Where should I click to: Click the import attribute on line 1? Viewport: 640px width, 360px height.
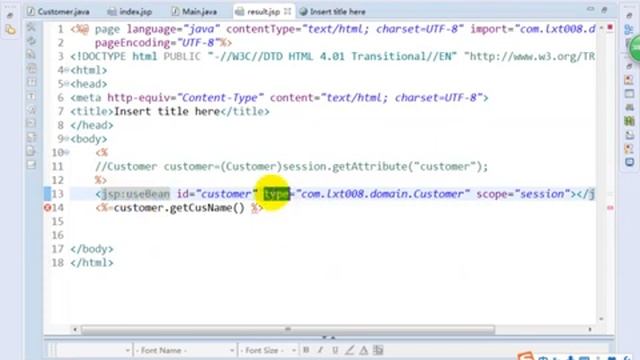[x=533, y=29]
